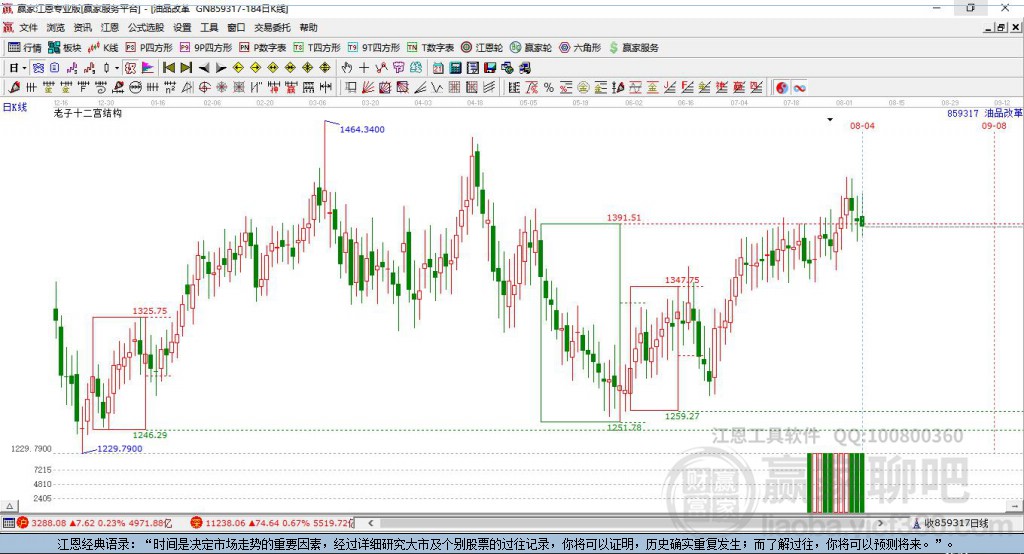Viewport: 1024px width, 554px height.
Task: Launch the 赢家轮 wheel tool
Action: click(x=531, y=48)
